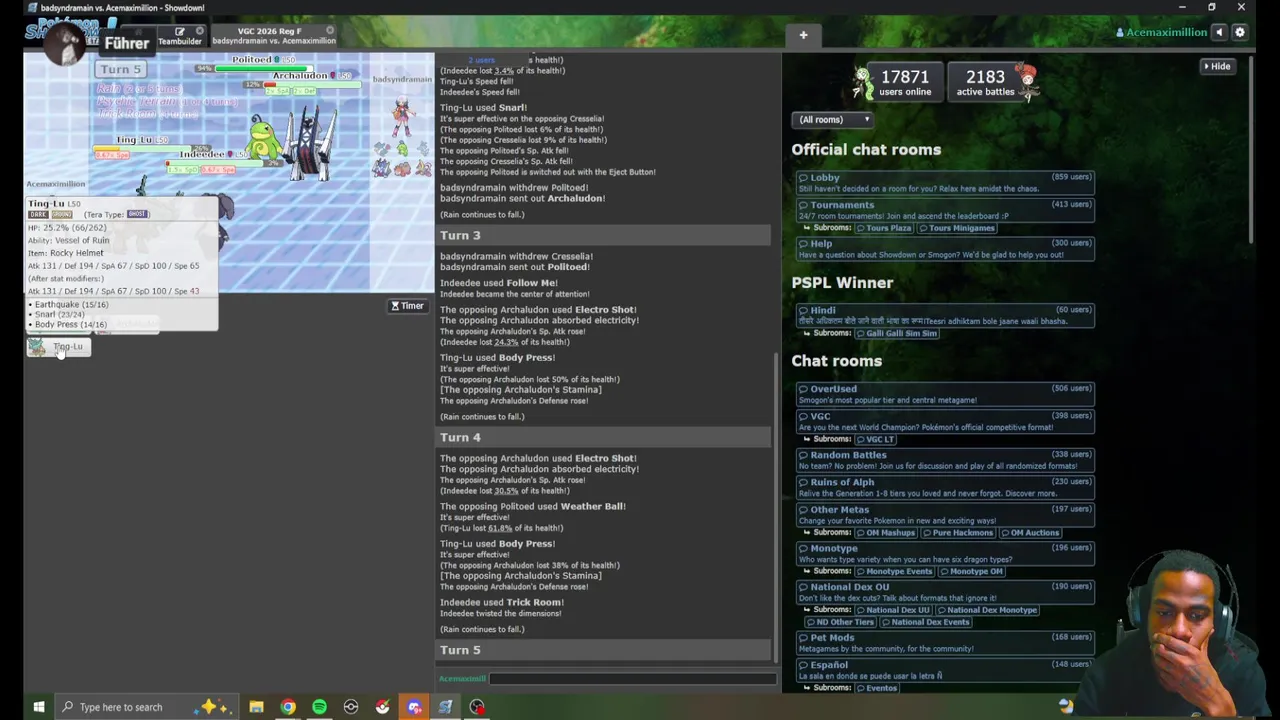Open the Galli Galli Sim Sim subroom
This screenshot has height=720, width=1280.
click(x=895, y=333)
